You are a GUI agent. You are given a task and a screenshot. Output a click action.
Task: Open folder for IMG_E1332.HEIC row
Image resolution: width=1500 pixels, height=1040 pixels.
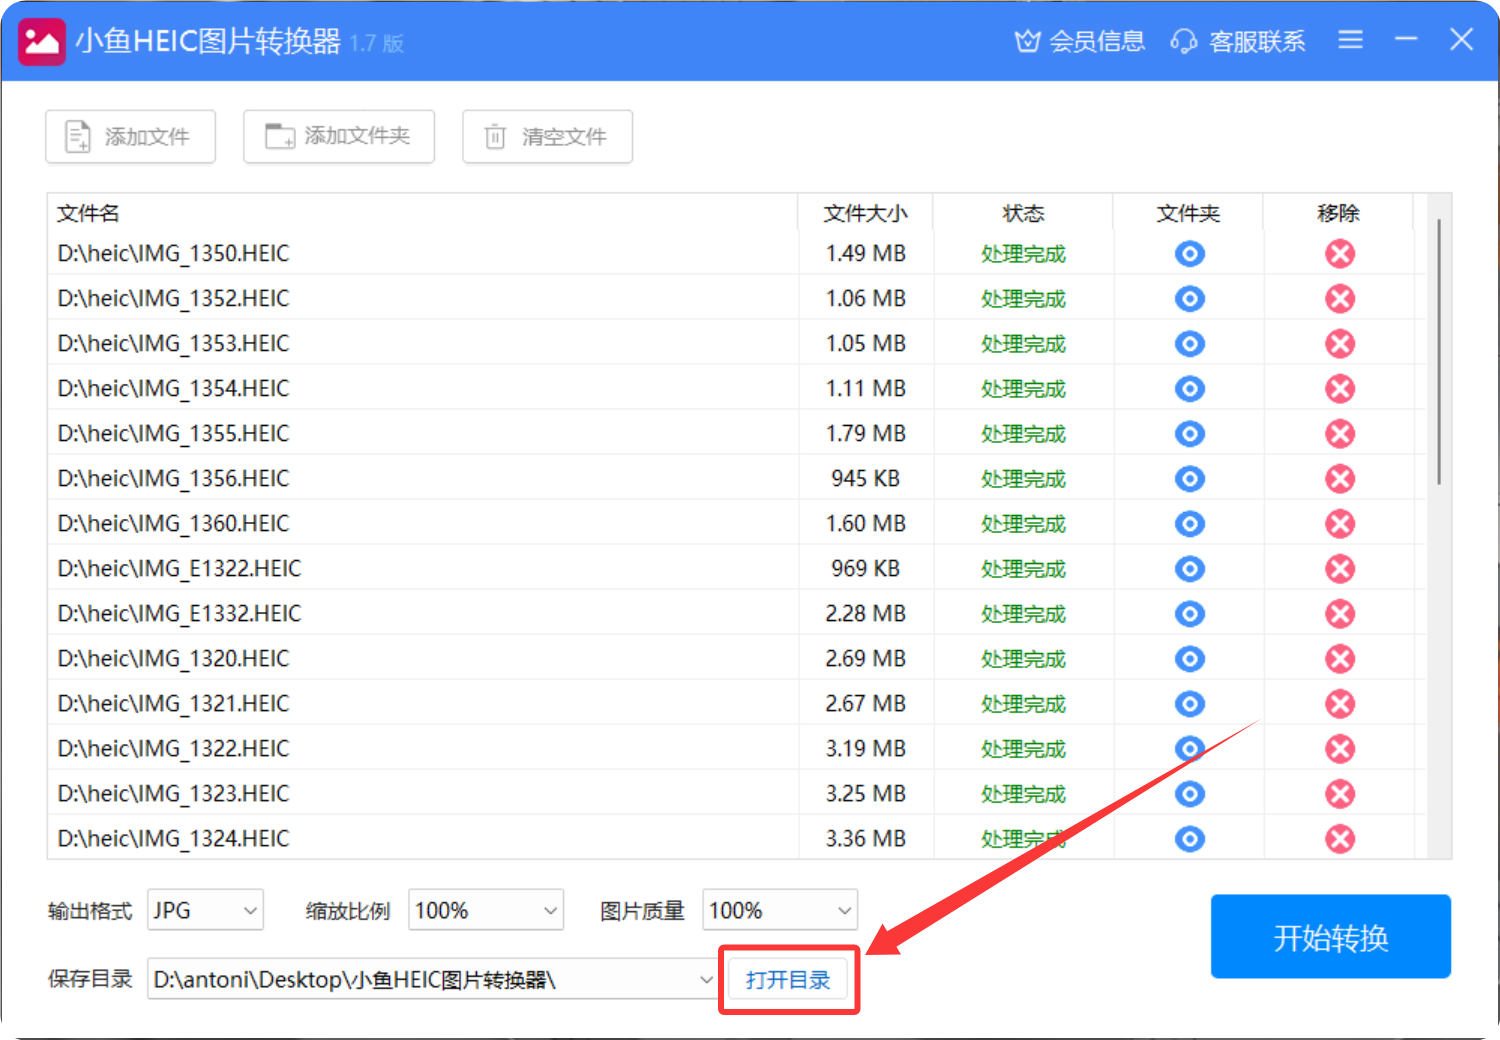(1189, 614)
